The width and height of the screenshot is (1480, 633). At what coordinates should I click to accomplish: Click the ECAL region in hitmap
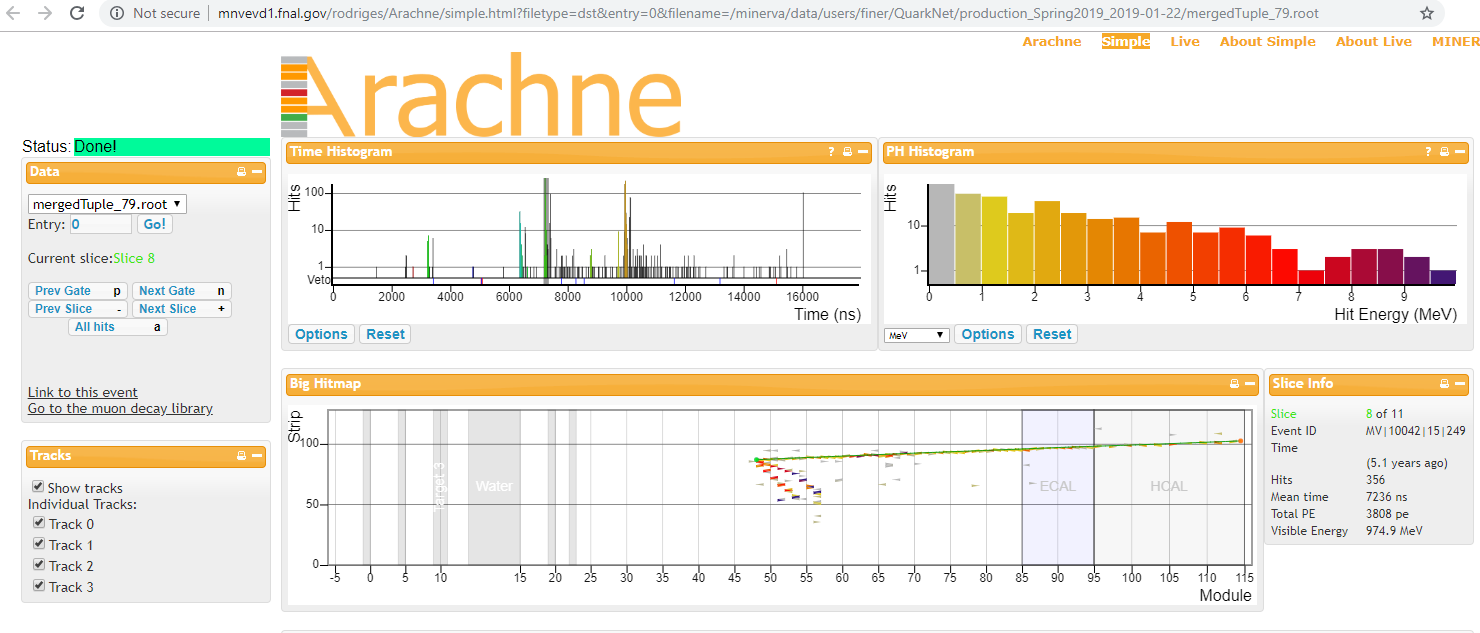(1058, 487)
